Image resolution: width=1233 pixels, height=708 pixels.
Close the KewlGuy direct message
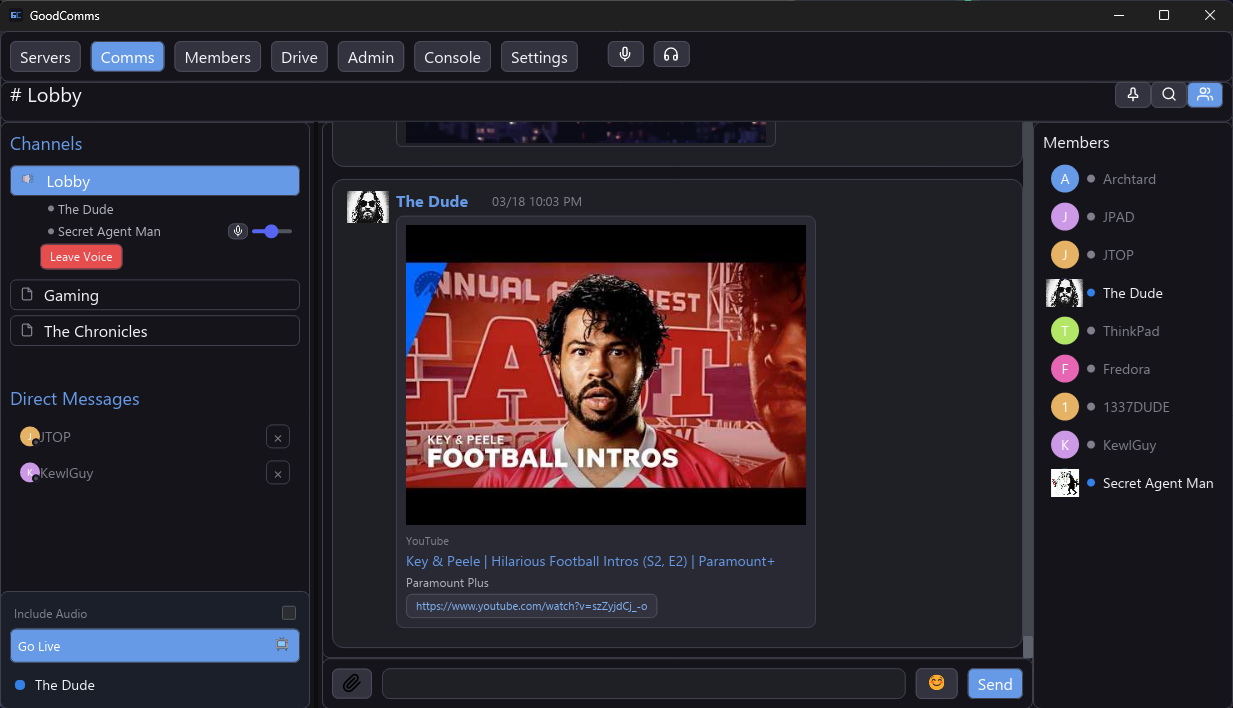(x=278, y=472)
